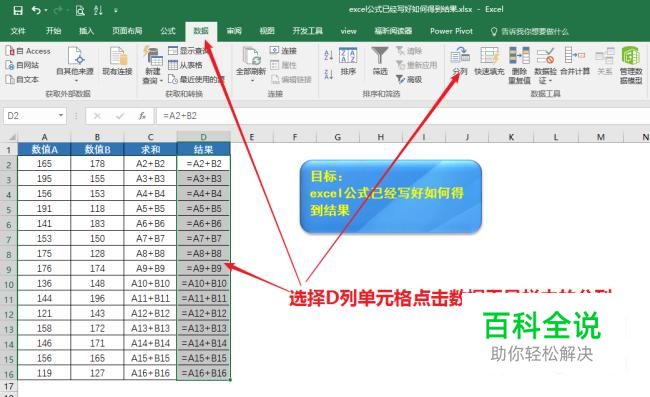The image size is (650, 397).
Task: Switch to the 开始 ribbon tab
Action: pos(53,31)
